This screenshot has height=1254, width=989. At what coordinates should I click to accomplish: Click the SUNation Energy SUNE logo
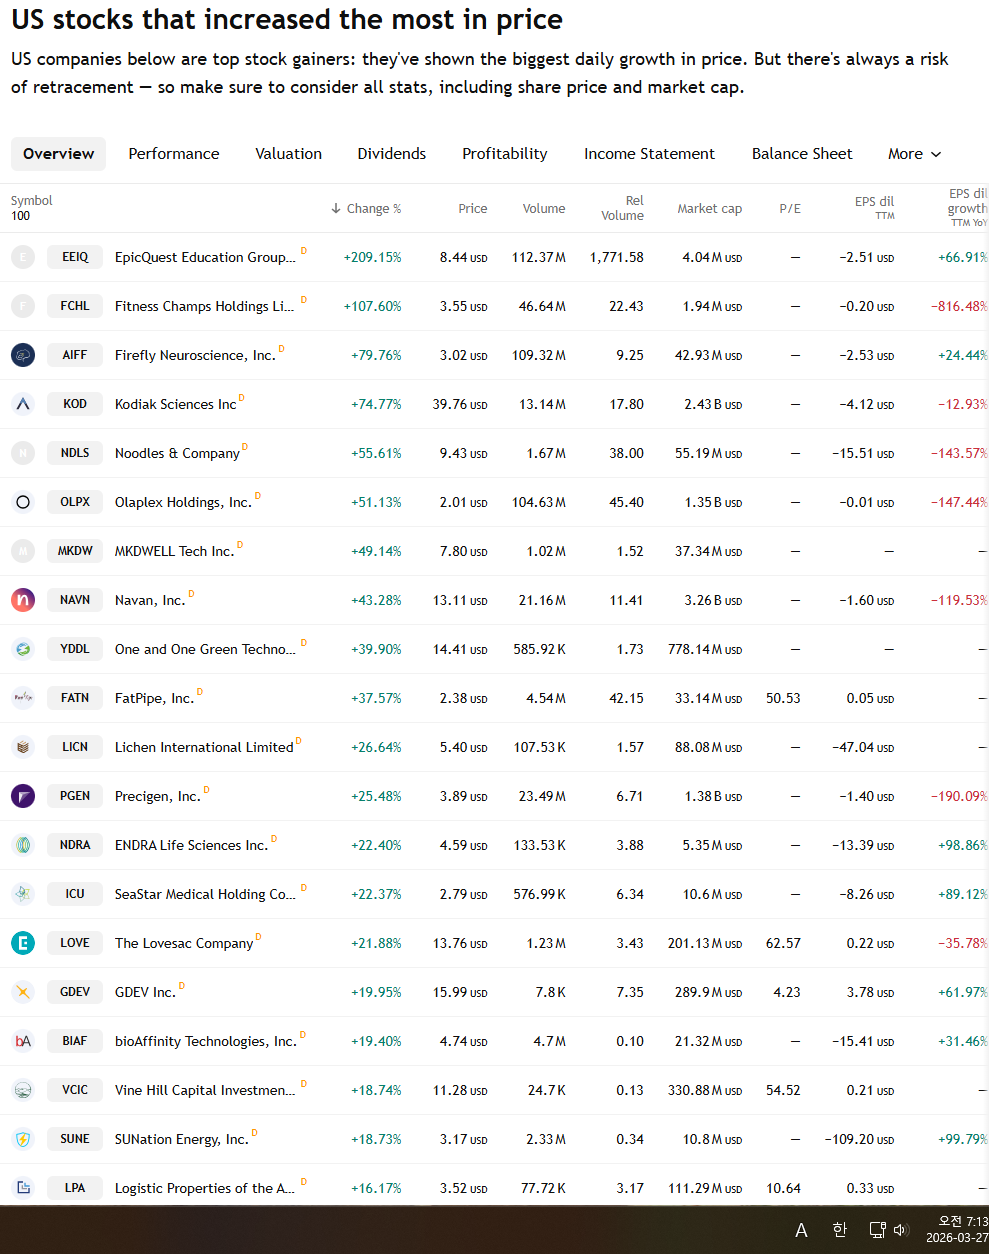point(23,1139)
